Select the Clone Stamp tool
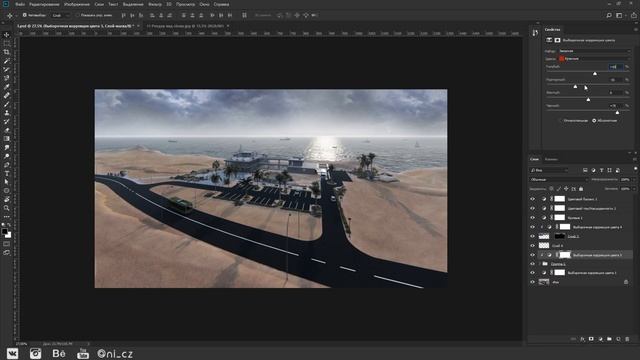The image size is (640, 360). pos(7,113)
